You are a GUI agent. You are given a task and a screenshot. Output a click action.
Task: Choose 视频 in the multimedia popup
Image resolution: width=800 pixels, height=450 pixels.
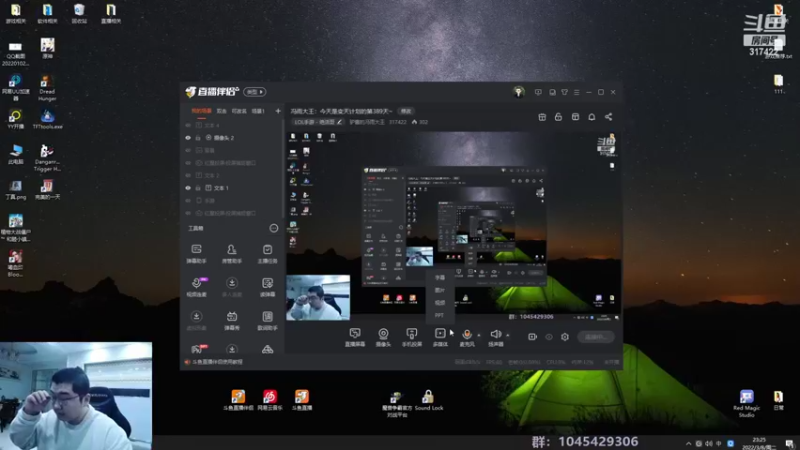[440, 303]
